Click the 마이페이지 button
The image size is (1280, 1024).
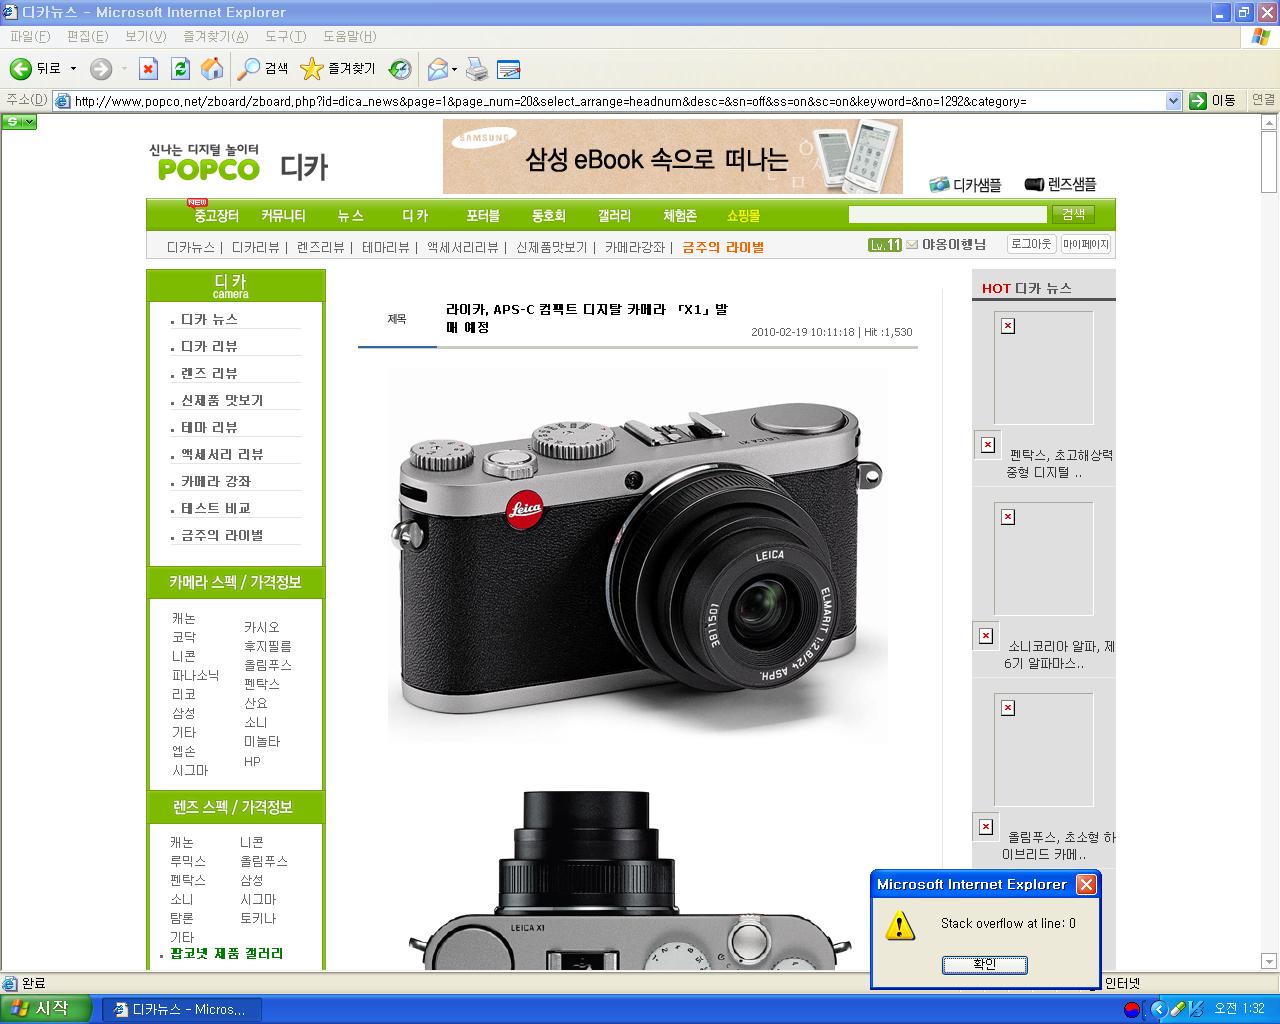click(1085, 244)
